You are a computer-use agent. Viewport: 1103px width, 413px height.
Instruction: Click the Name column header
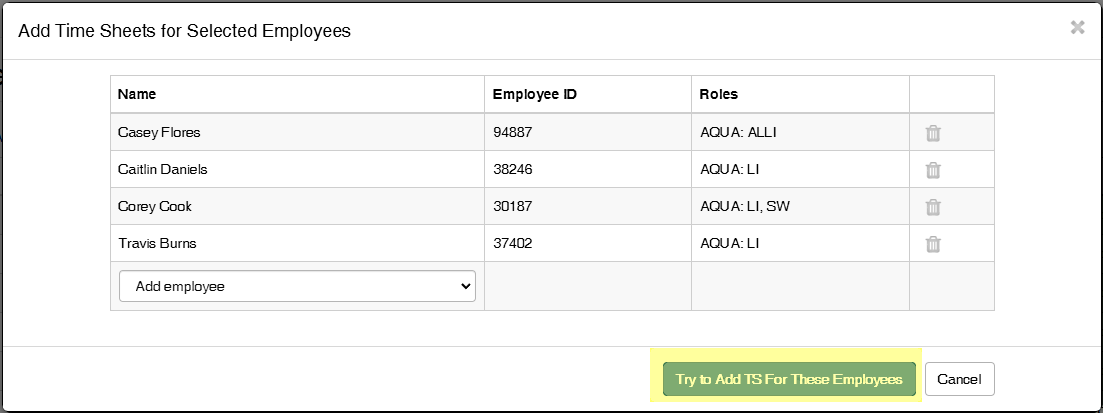[137, 95]
